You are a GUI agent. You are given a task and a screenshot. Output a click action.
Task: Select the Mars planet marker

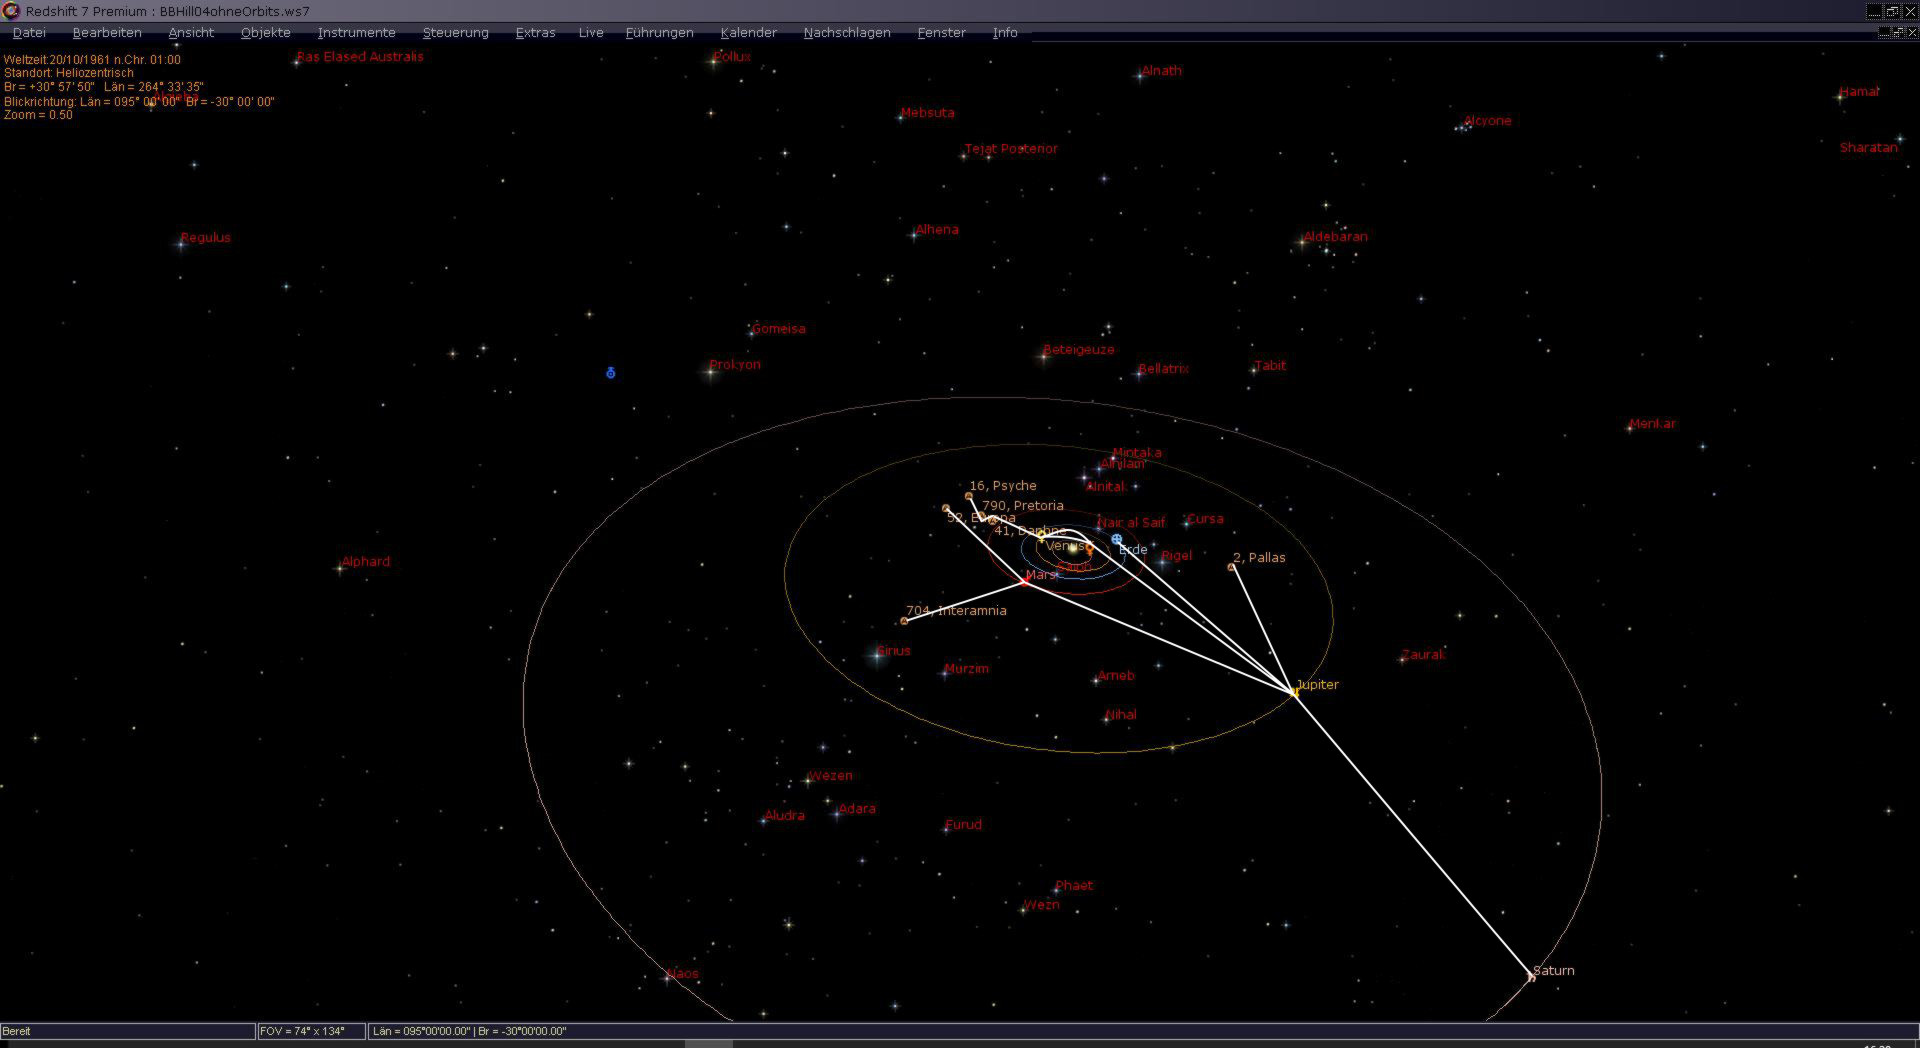(1026, 580)
